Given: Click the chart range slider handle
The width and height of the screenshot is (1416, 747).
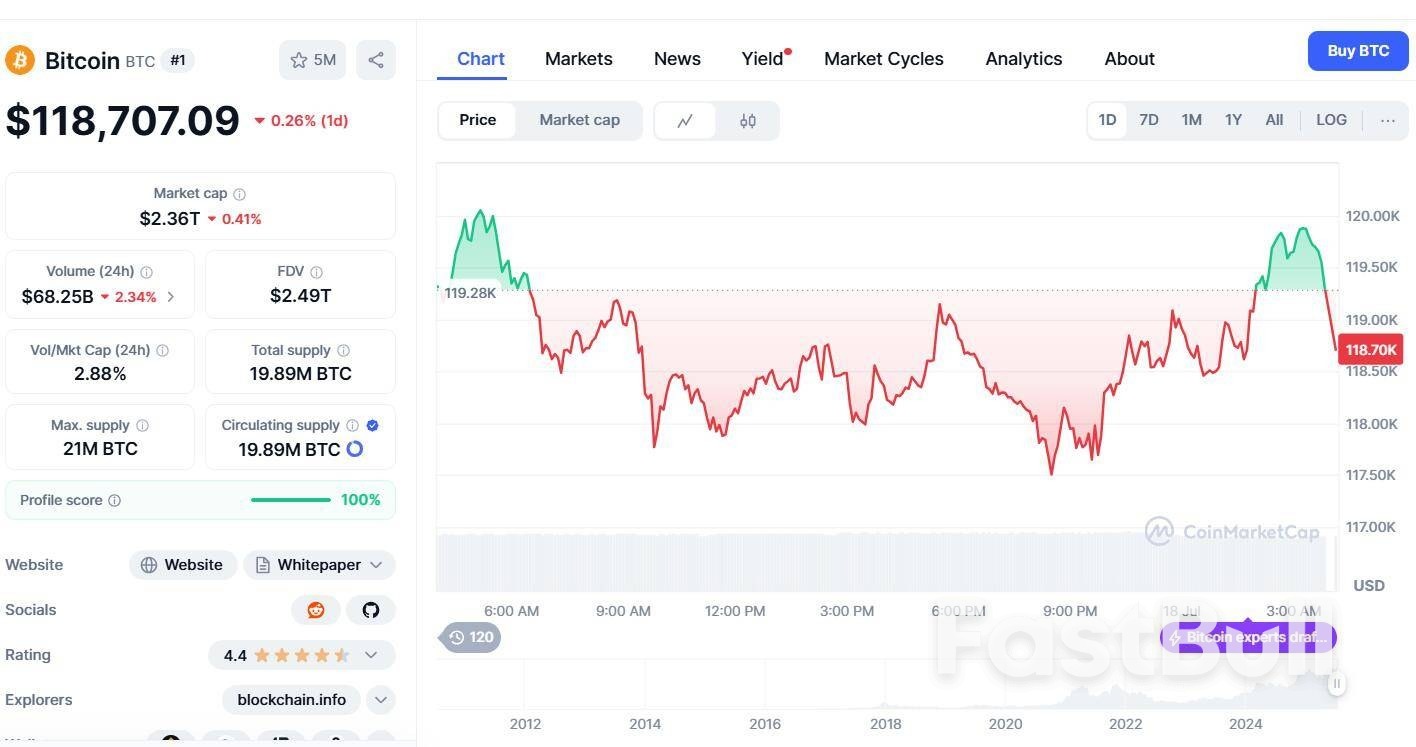Looking at the screenshot, I should tap(1336, 684).
